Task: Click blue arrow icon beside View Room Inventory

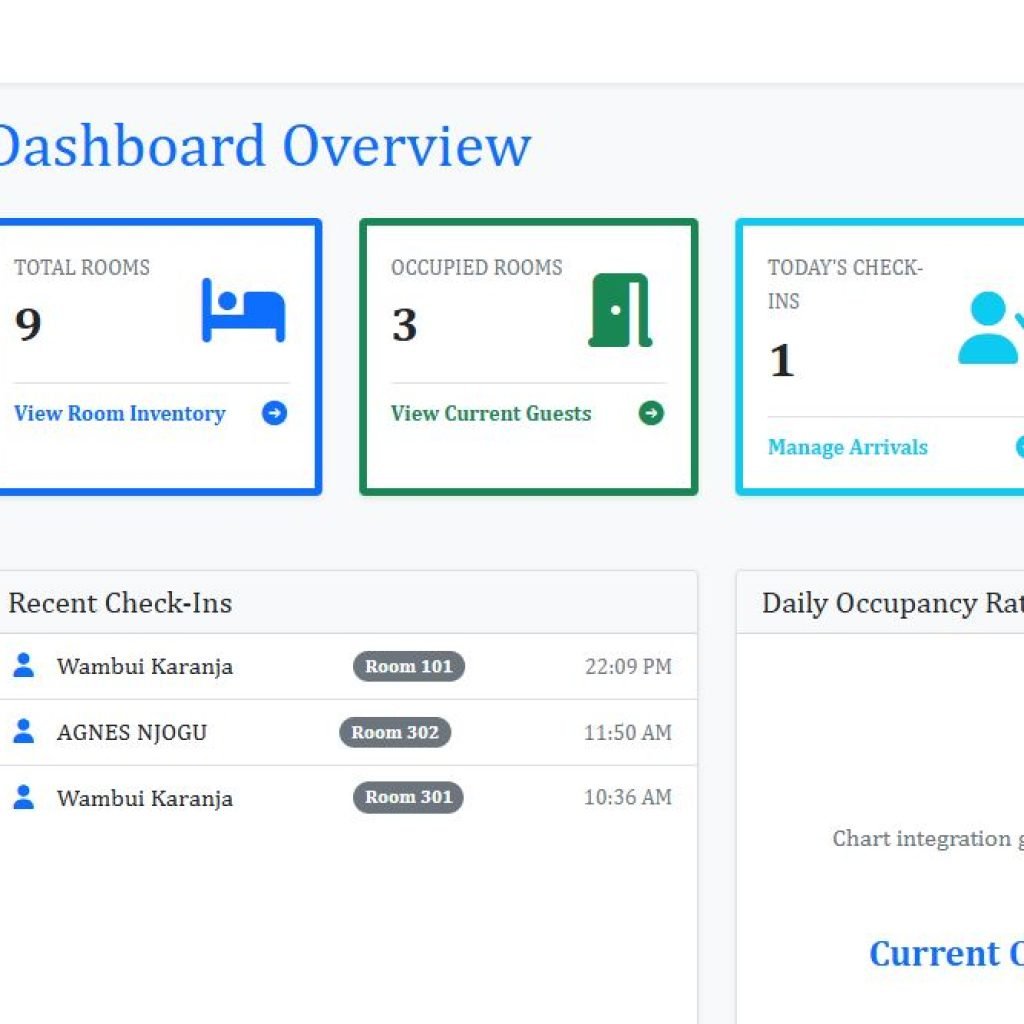Action: [274, 413]
